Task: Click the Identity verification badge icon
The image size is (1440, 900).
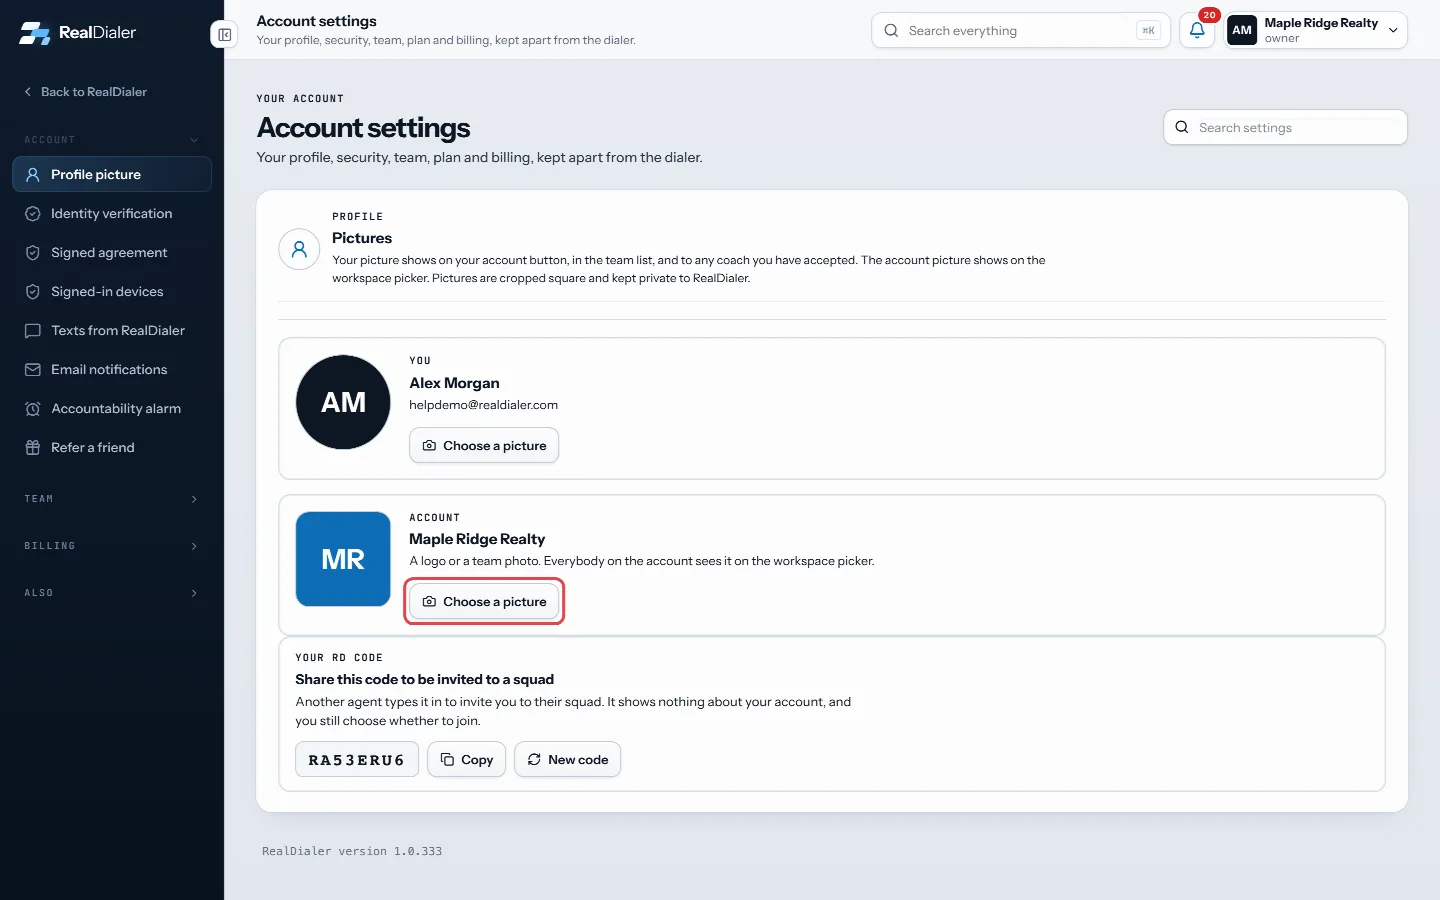Action: [x=33, y=214]
